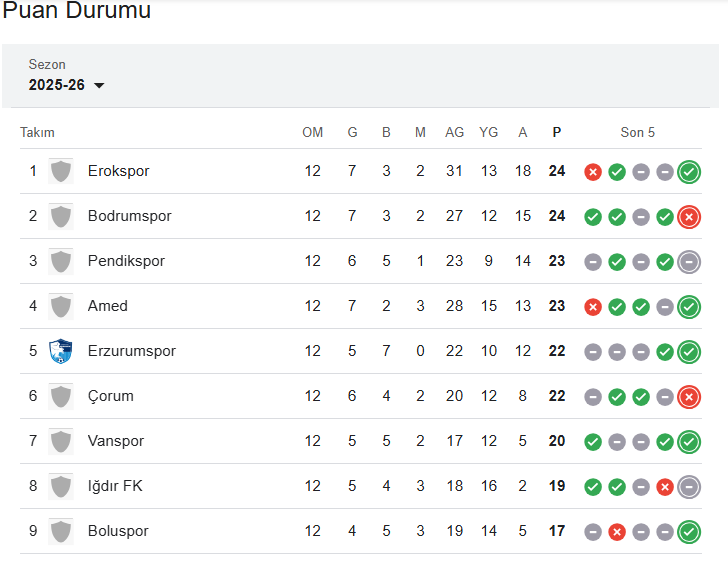Click the Erokspor shield logo

tap(61, 171)
